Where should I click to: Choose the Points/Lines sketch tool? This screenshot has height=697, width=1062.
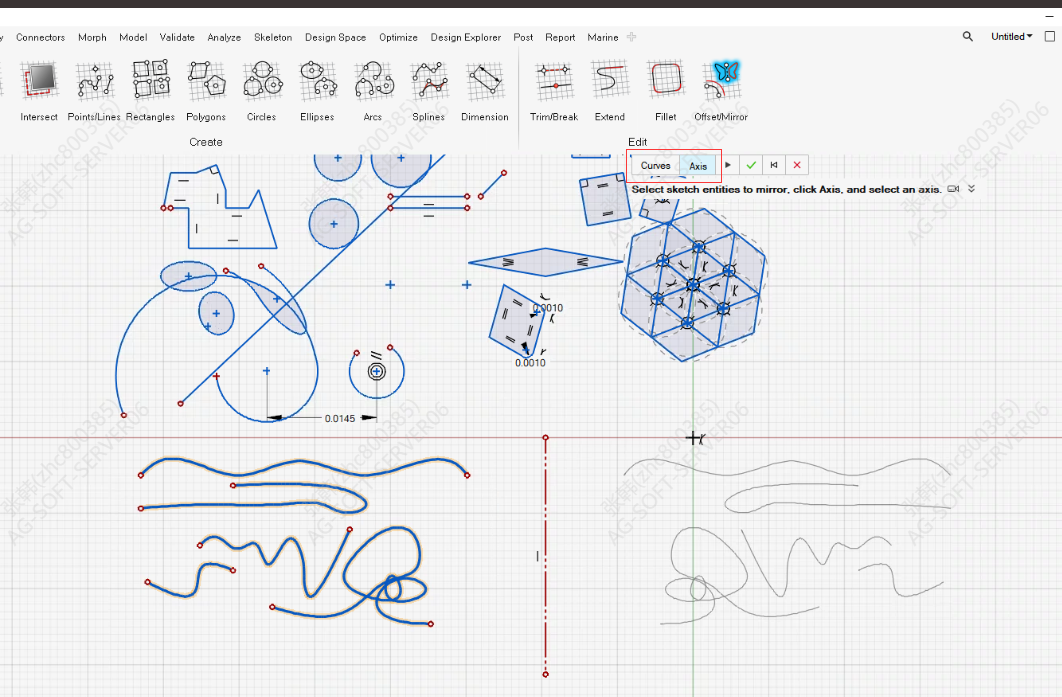[x=96, y=80]
